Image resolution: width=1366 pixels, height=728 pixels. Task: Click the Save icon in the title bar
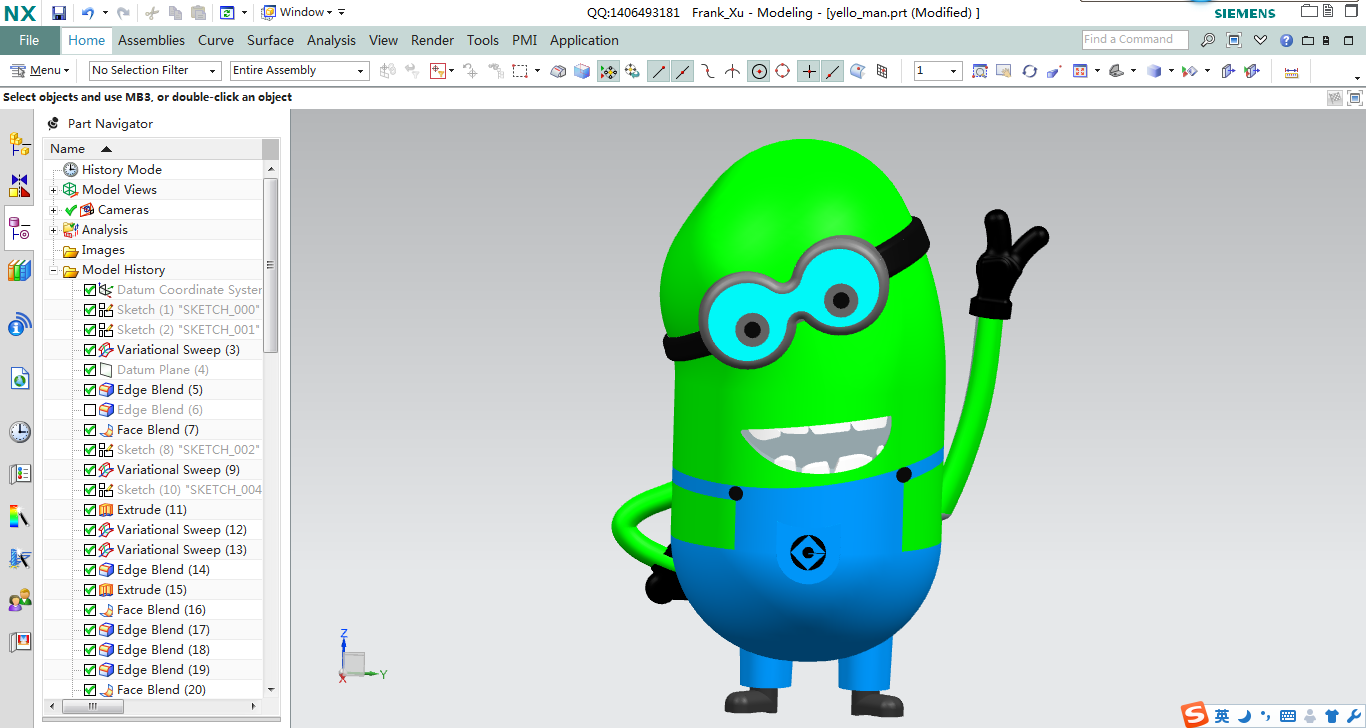pos(59,13)
